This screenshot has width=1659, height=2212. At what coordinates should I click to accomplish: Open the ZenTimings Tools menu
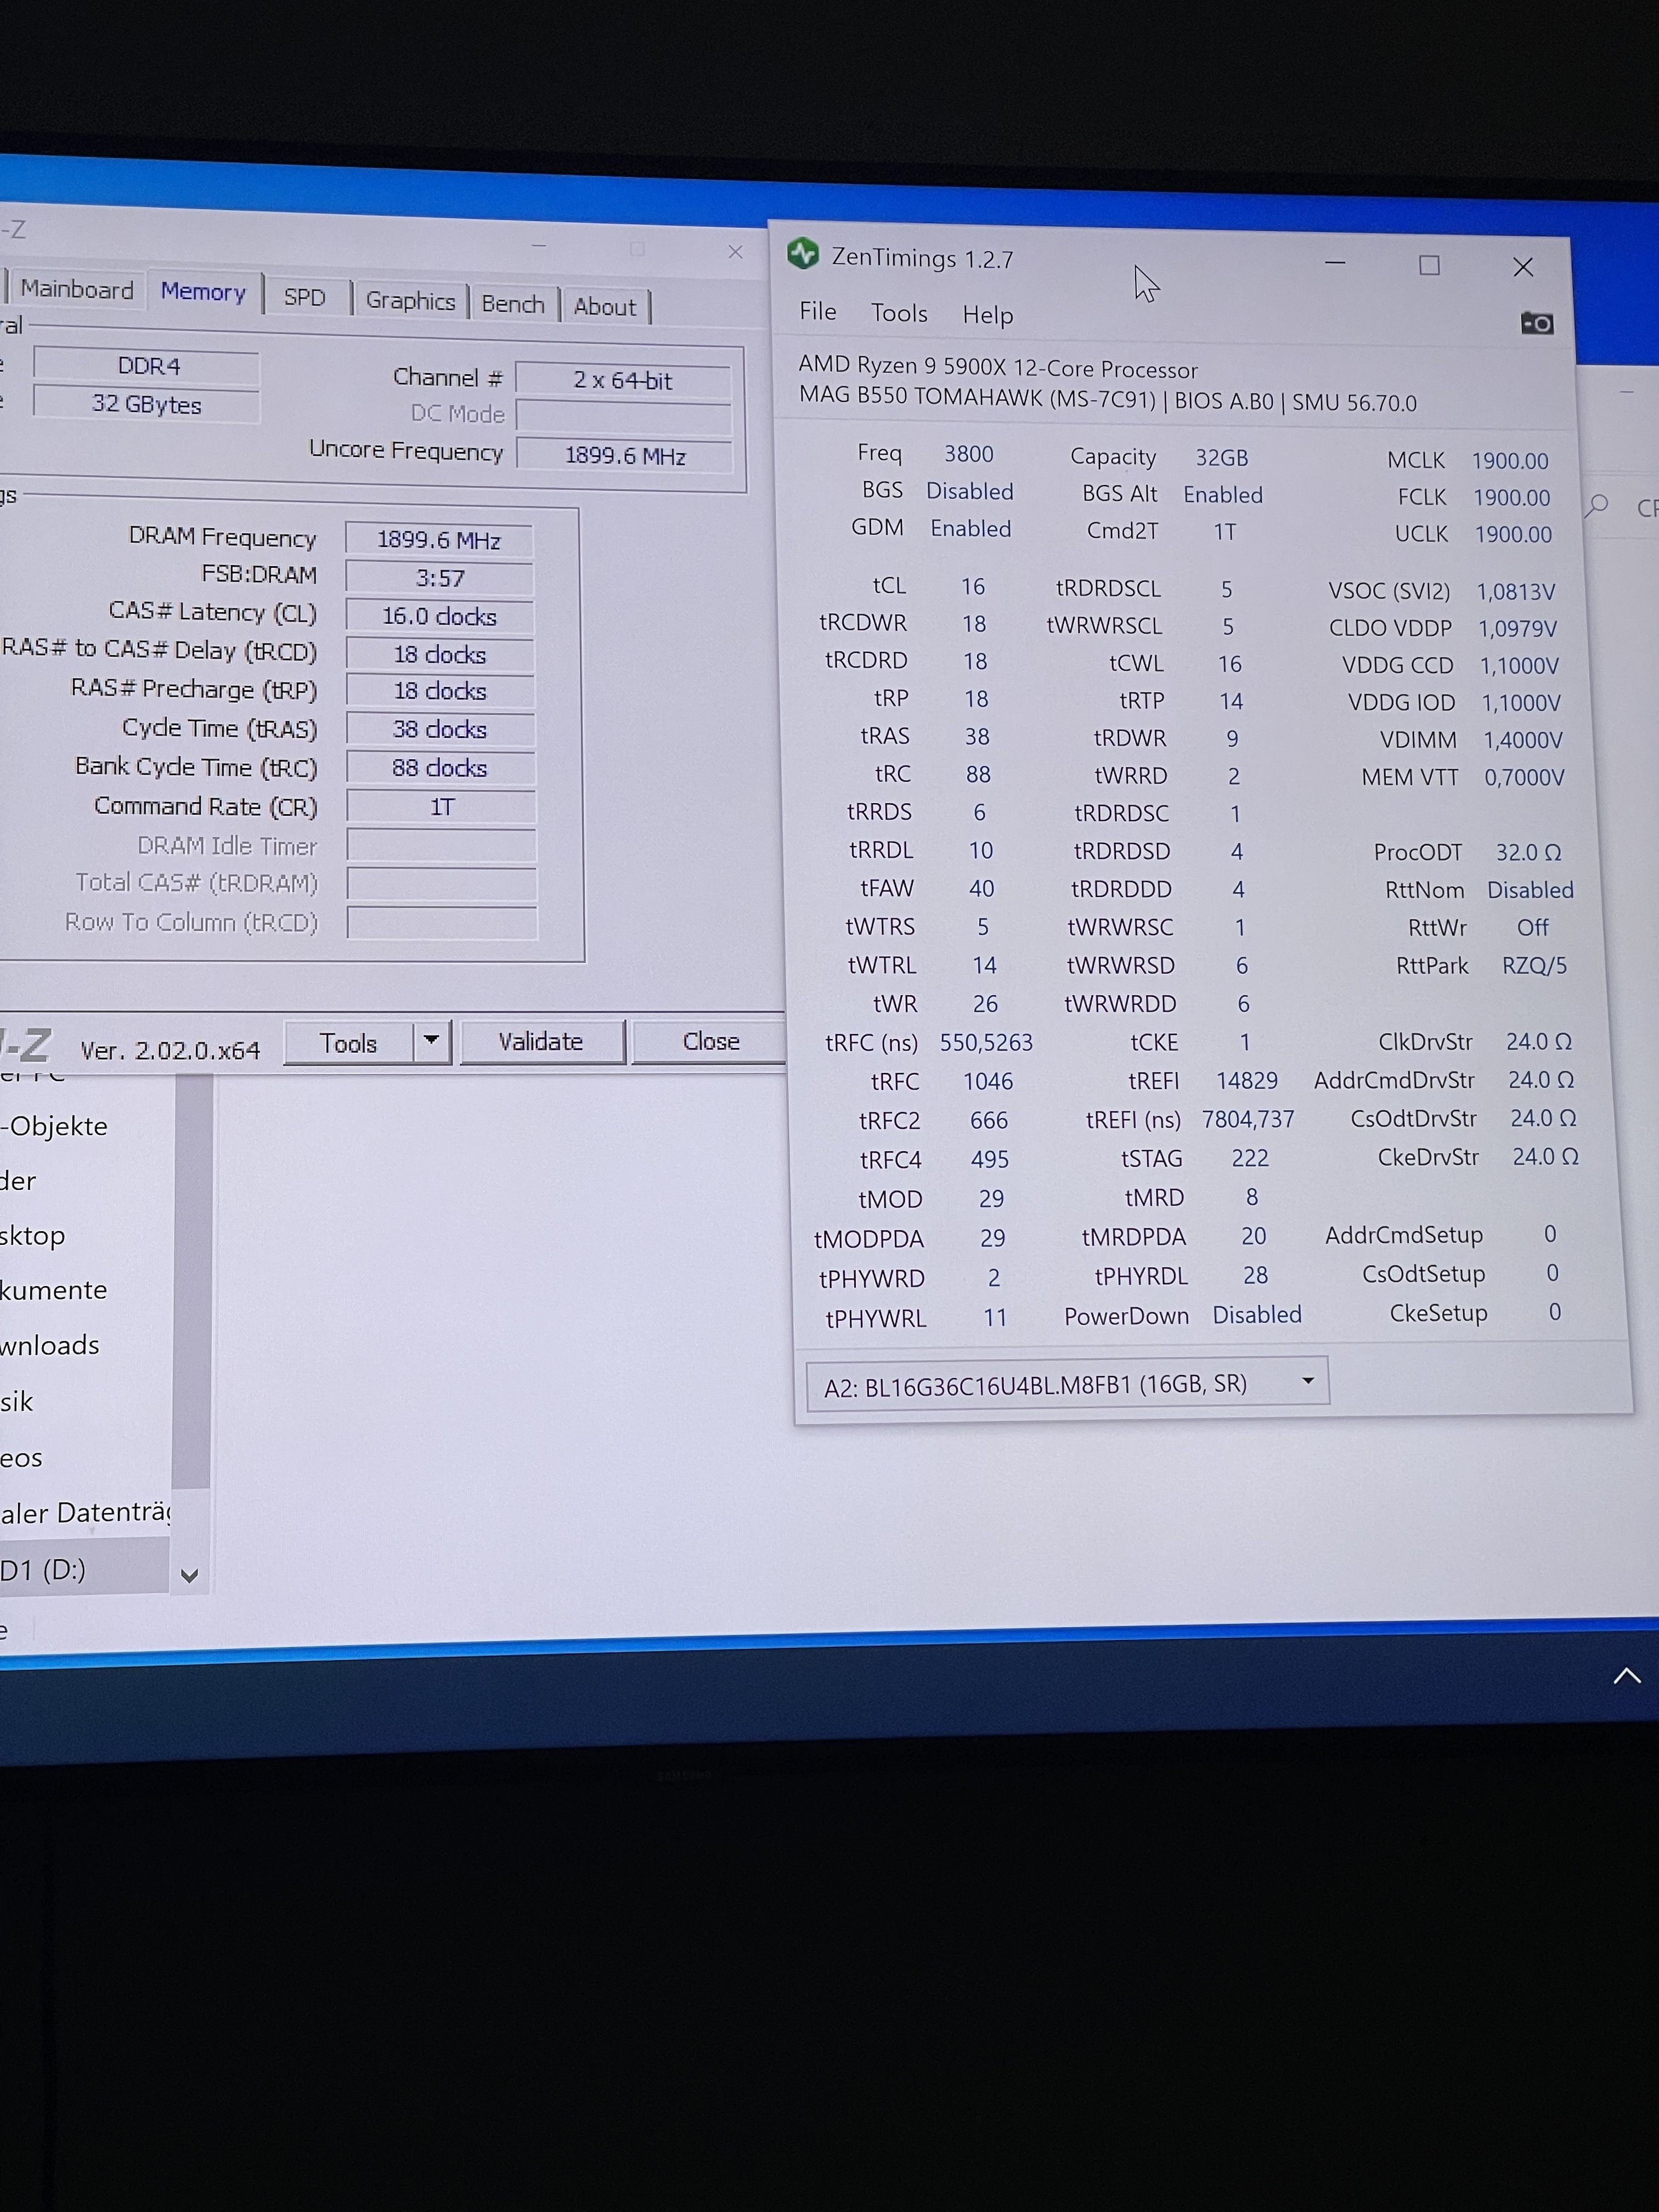coord(898,313)
